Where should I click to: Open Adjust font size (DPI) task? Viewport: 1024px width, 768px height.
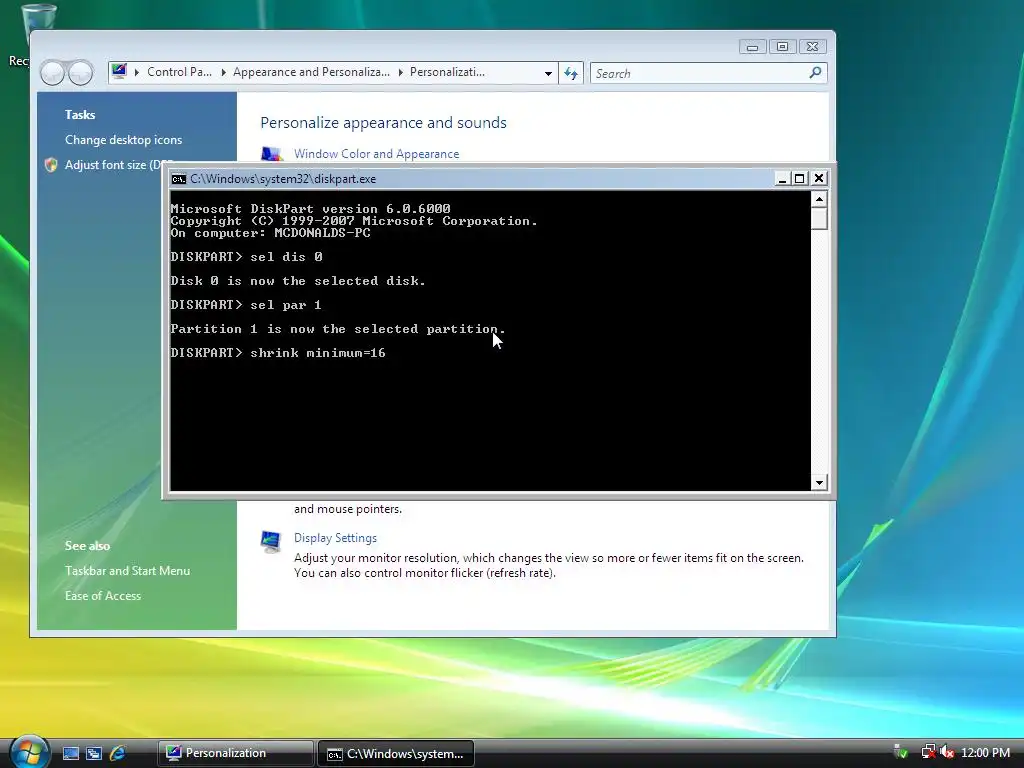tap(112, 165)
